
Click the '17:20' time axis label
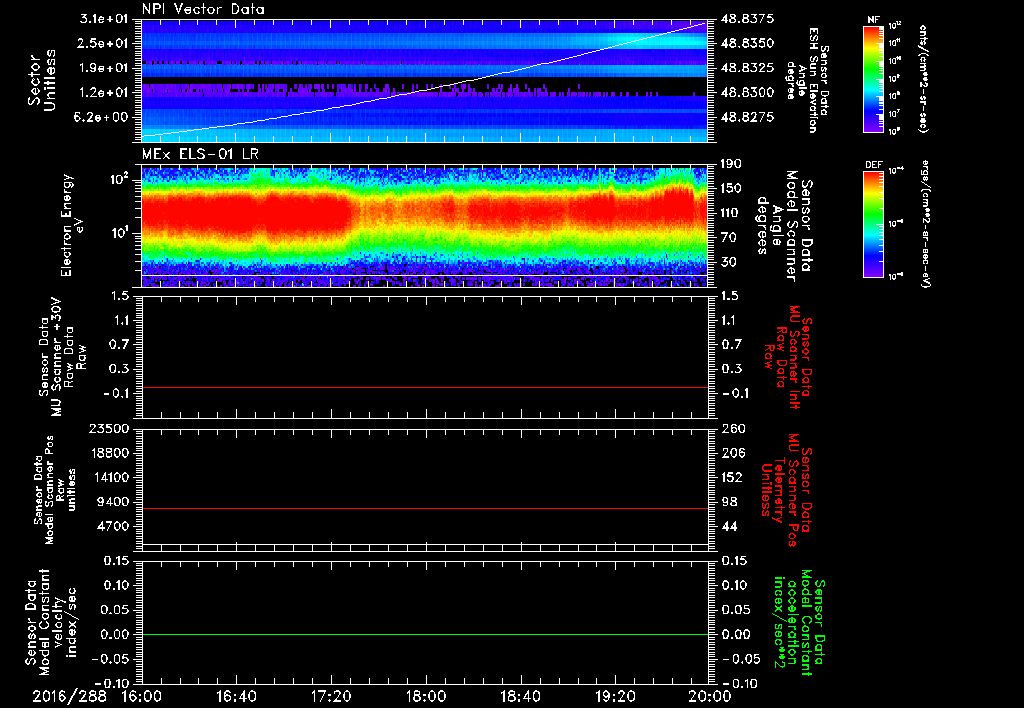point(331,697)
